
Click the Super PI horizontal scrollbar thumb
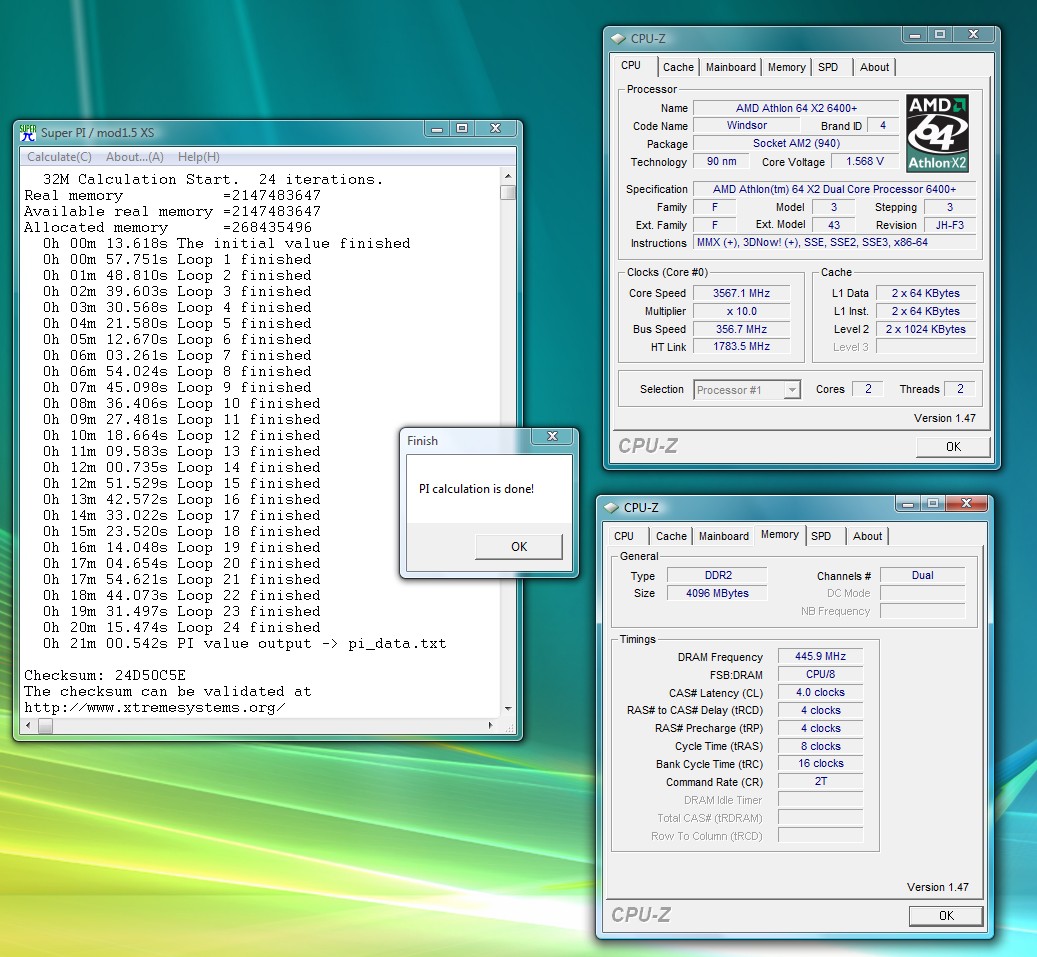pyautogui.click(x=45, y=726)
